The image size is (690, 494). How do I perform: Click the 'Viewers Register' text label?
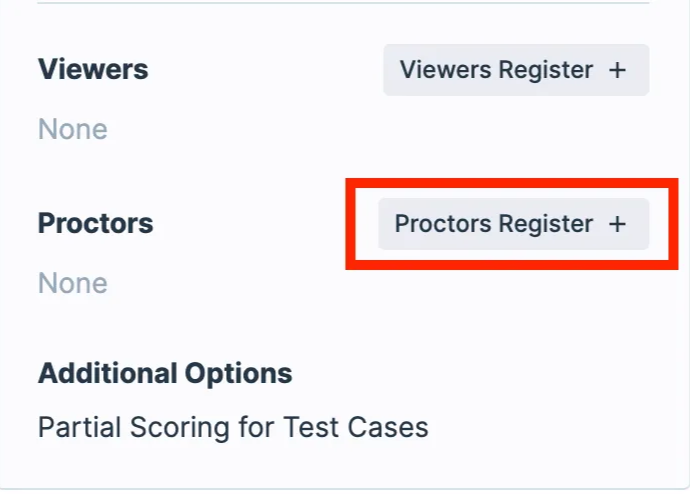point(496,70)
